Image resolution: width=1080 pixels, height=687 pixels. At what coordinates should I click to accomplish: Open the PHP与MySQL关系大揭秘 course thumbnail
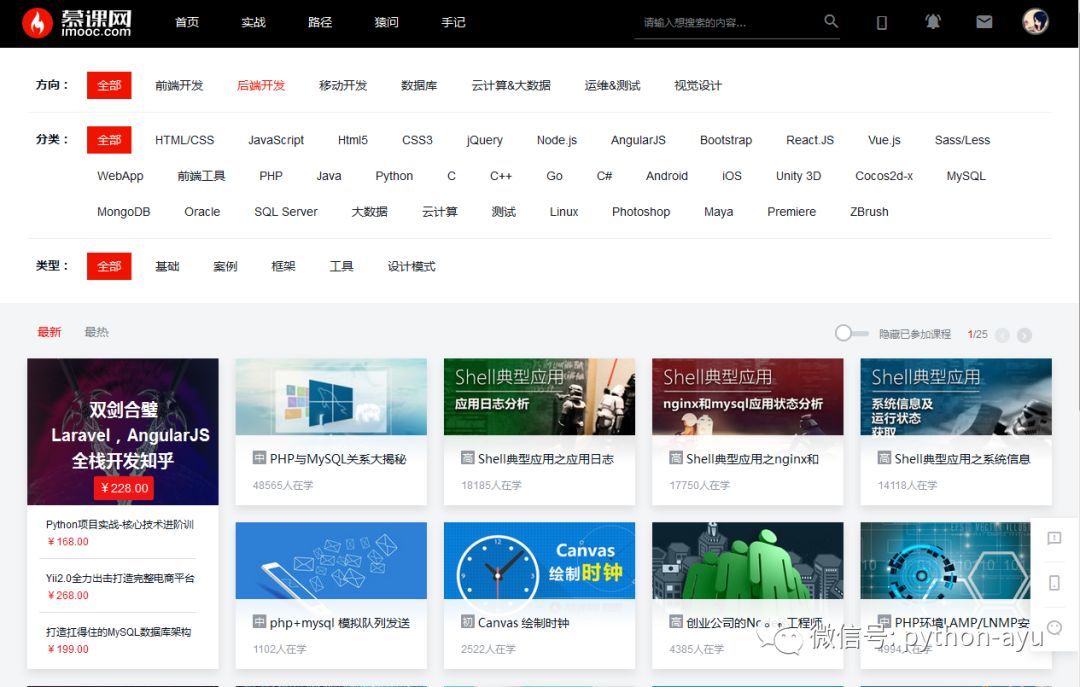pos(331,396)
